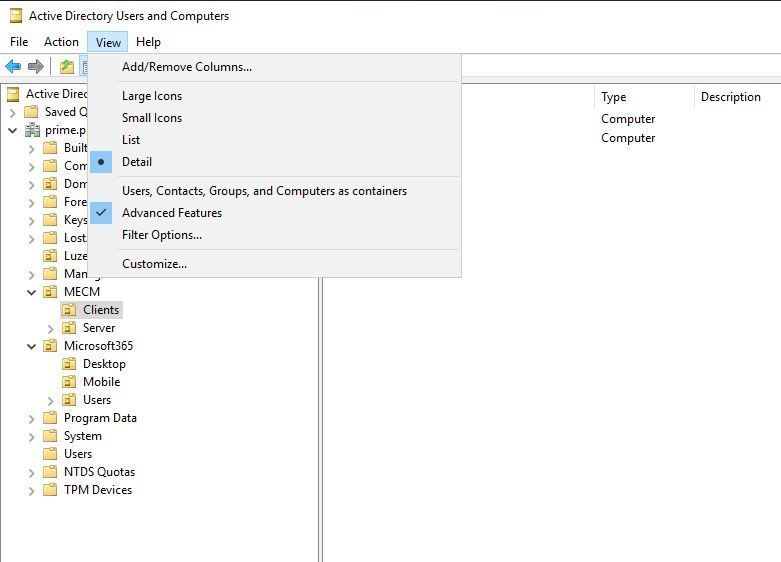Viewport: 781px width, 562px height.
Task: Collapse the Microsoft365 tree node
Action: coord(31,346)
